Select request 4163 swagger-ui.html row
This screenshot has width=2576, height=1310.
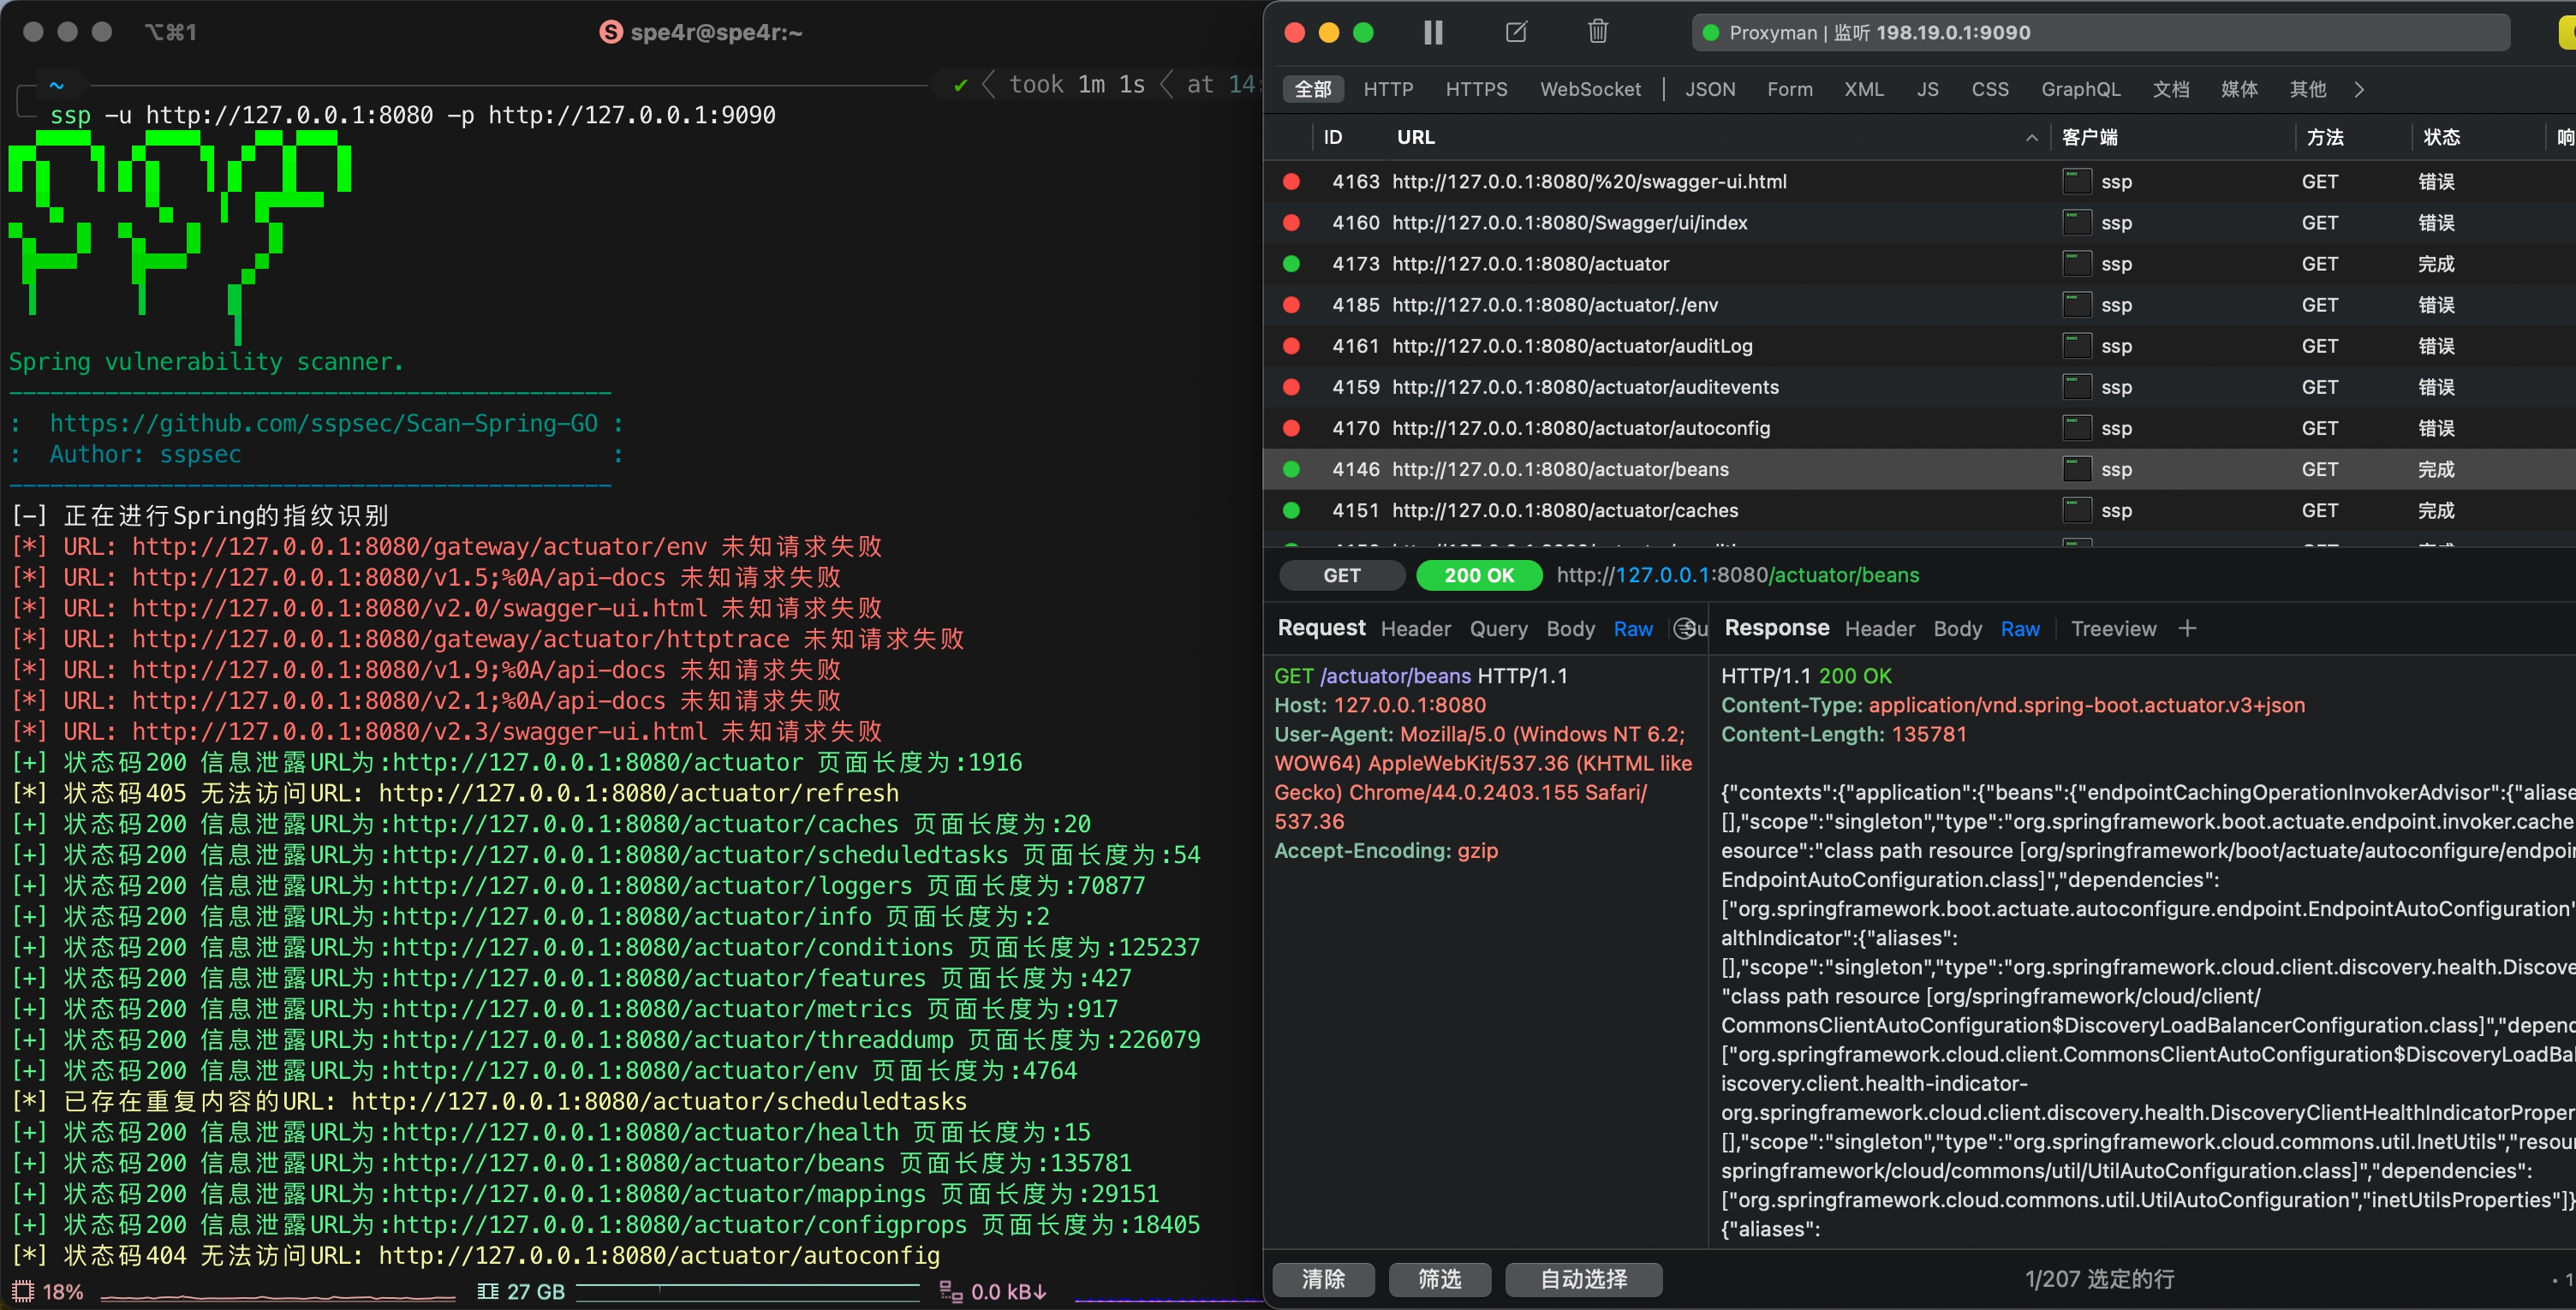(x=1920, y=181)
